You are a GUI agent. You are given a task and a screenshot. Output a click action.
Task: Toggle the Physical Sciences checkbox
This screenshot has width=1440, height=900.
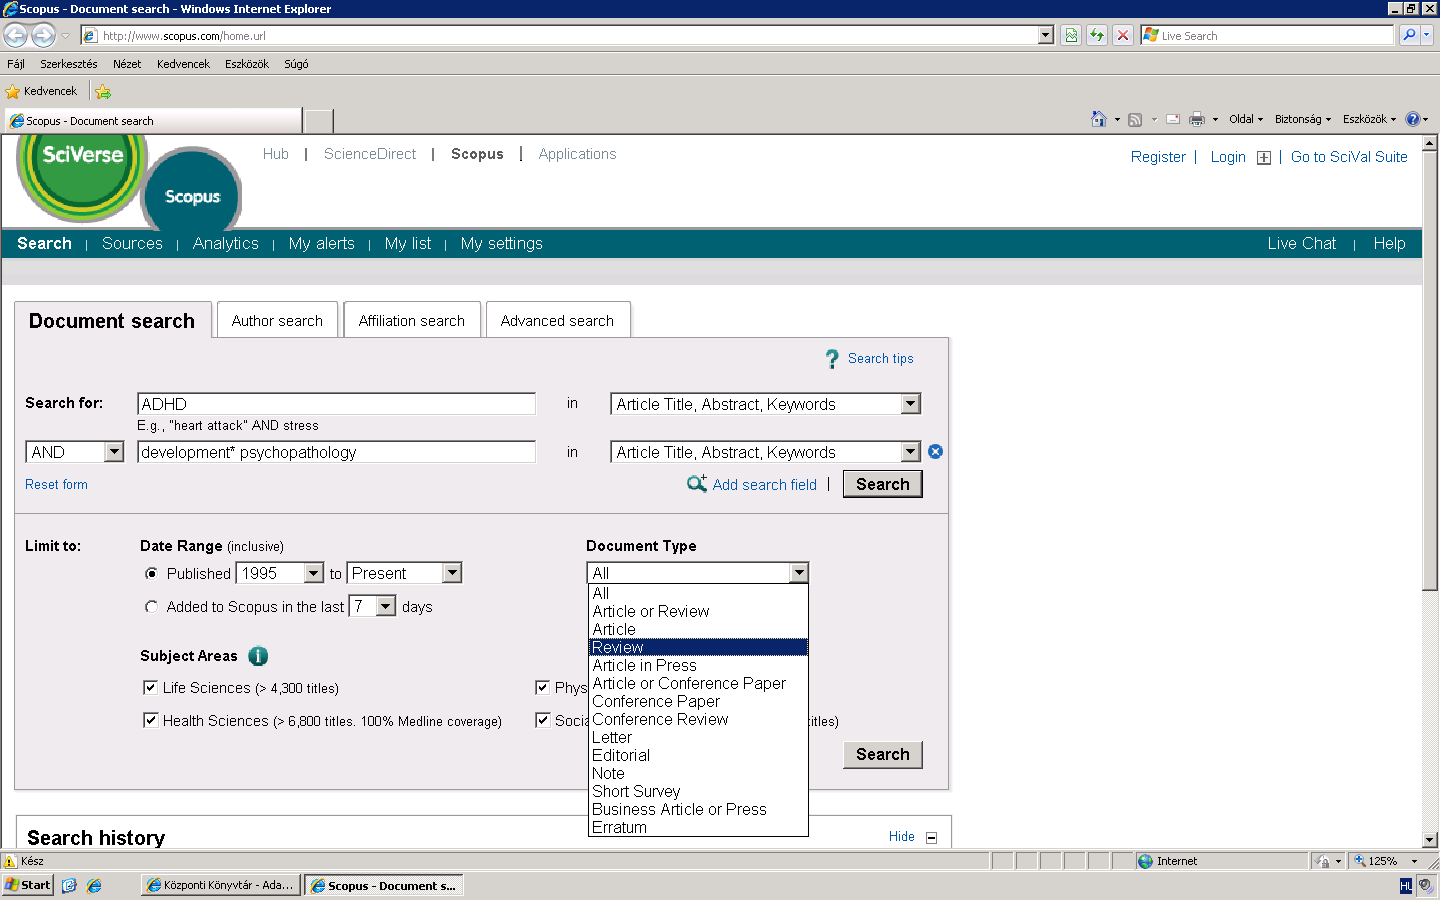coord(542,687)
